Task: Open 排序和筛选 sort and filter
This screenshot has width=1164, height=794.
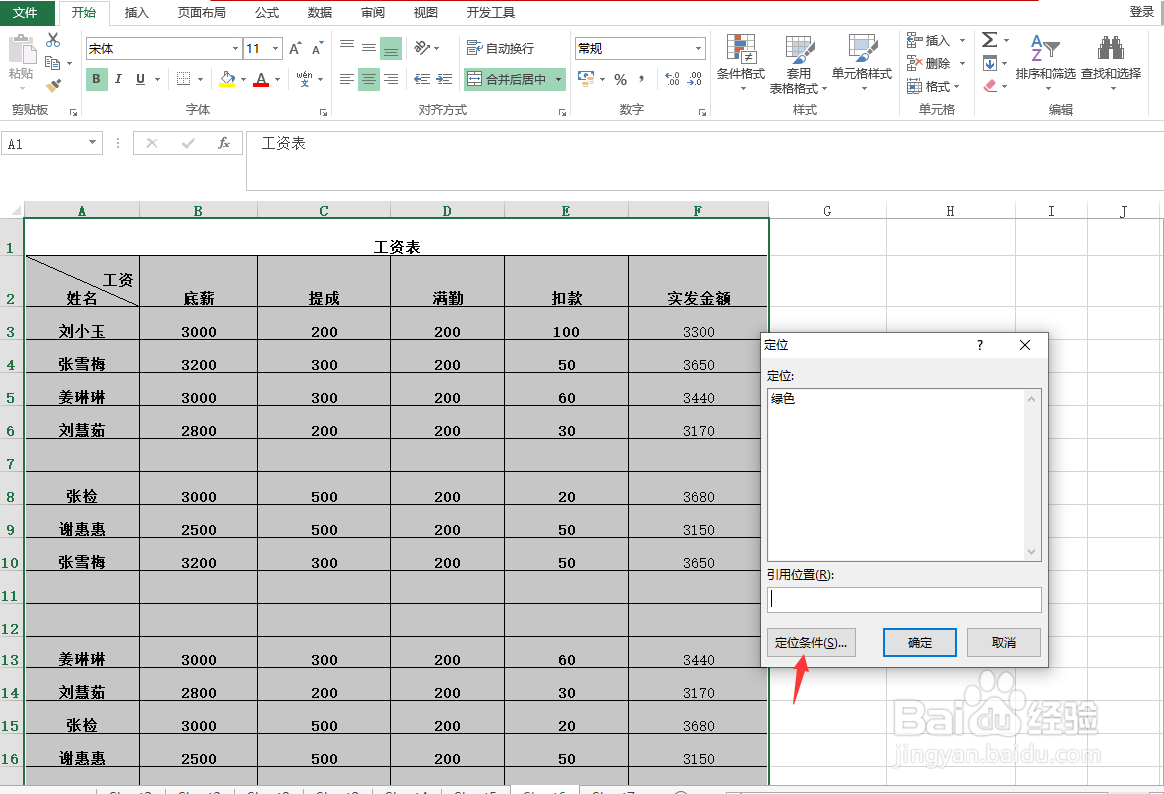Action: [x=1045, y=63]
